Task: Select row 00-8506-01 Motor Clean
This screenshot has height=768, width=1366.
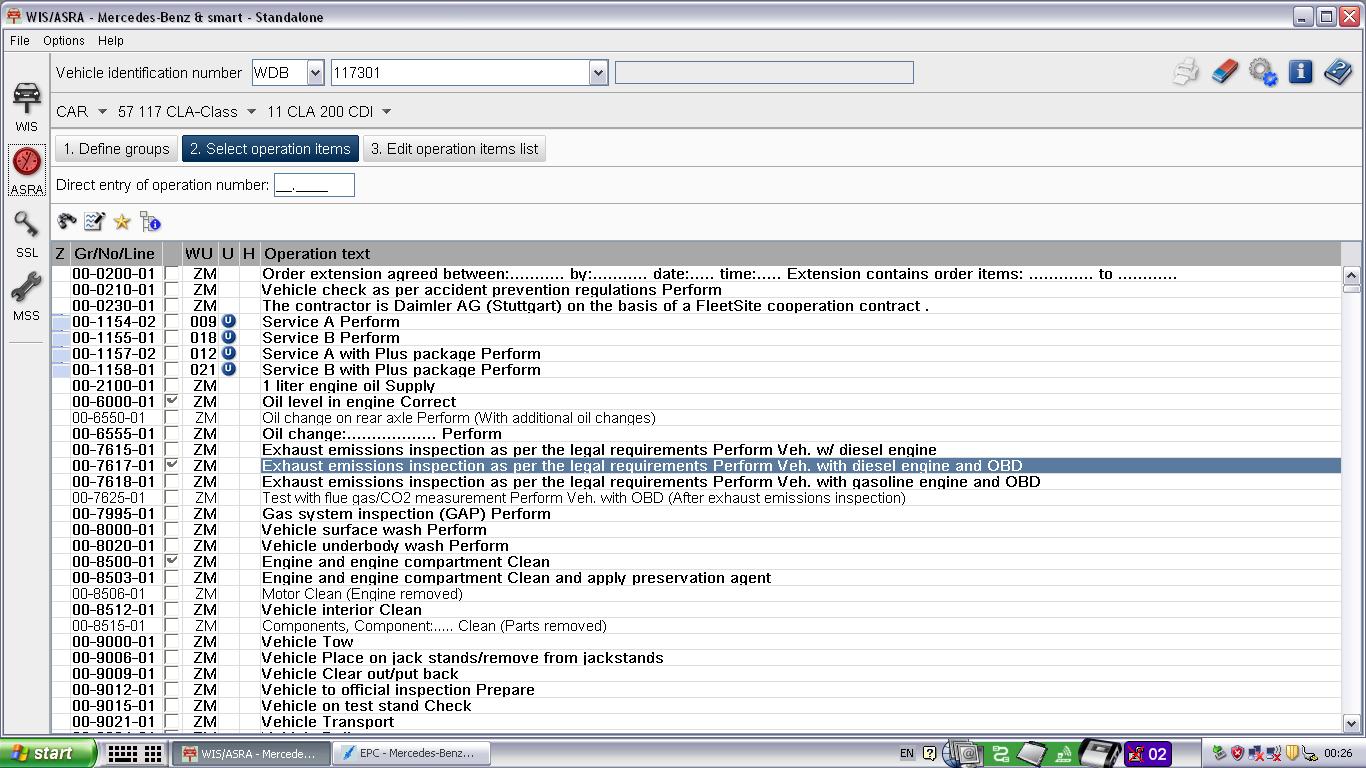Action: 696,593
